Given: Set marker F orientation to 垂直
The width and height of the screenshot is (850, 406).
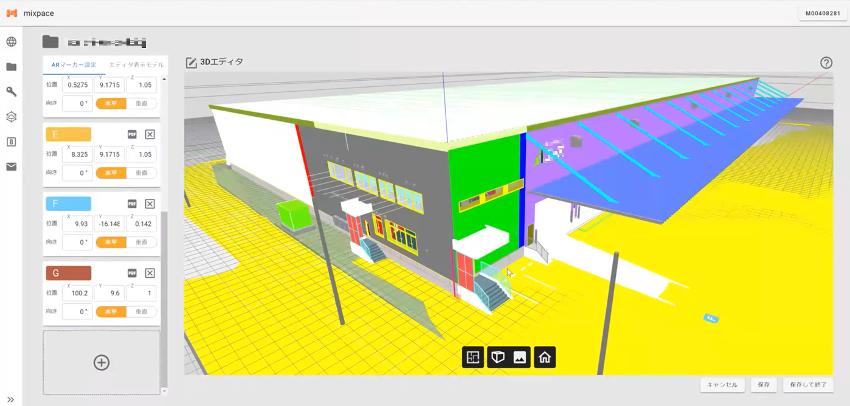Looking at the screenshot, I should (x=143, y=242).
